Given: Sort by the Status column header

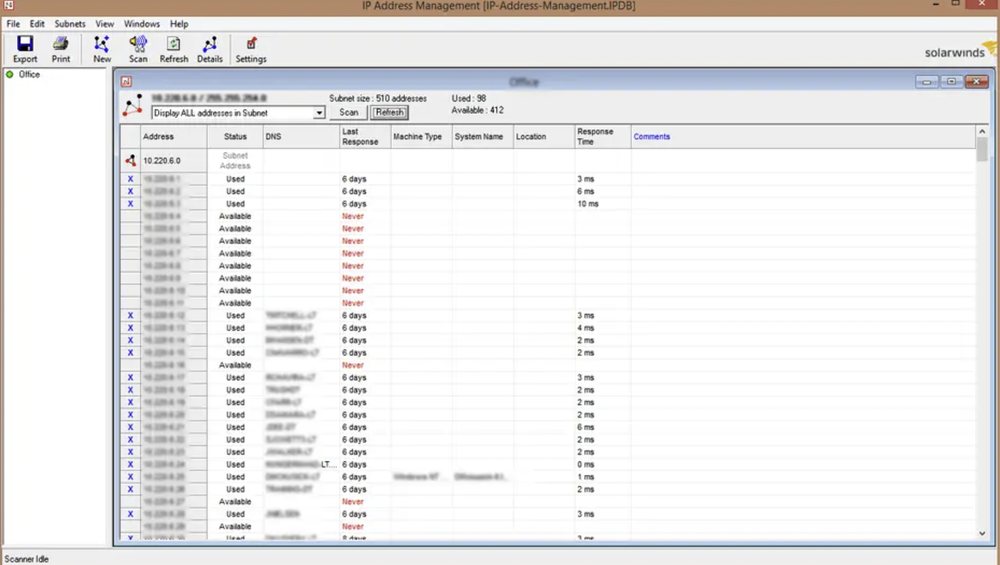Looking at the screenshot, I should (x=235, y=136).
